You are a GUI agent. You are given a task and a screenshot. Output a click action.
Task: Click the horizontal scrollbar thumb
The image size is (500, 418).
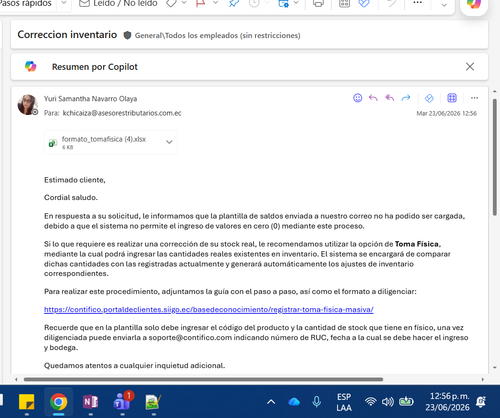tap(203, 379)
